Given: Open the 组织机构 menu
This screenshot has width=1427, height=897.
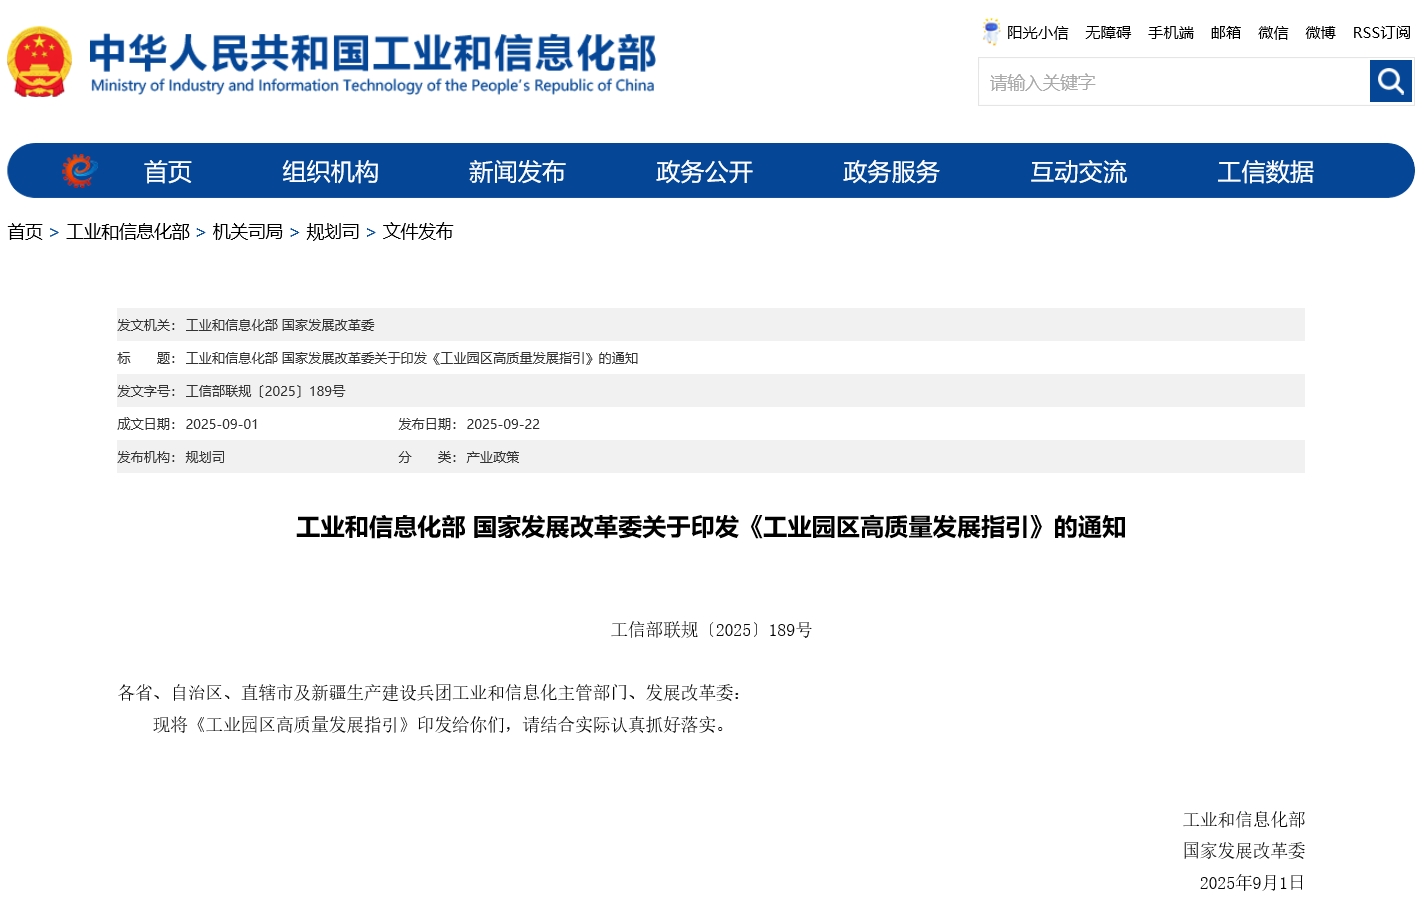Looking at the screenshot, I should coord(330,172).
